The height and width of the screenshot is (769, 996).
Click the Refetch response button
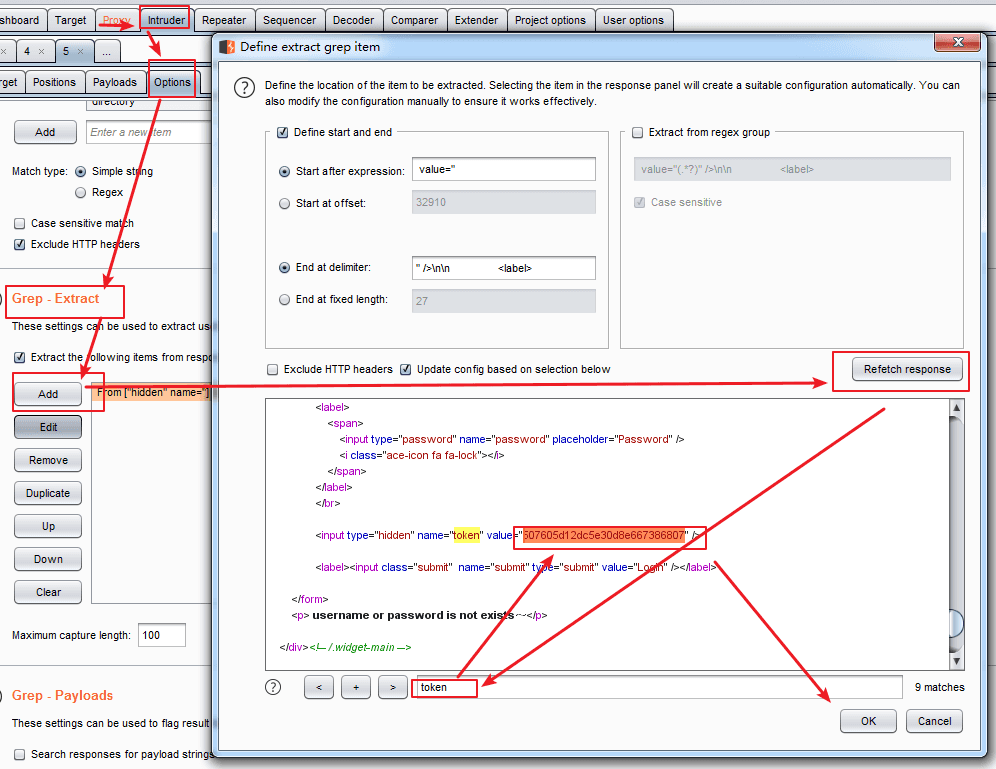click(907, 370)
